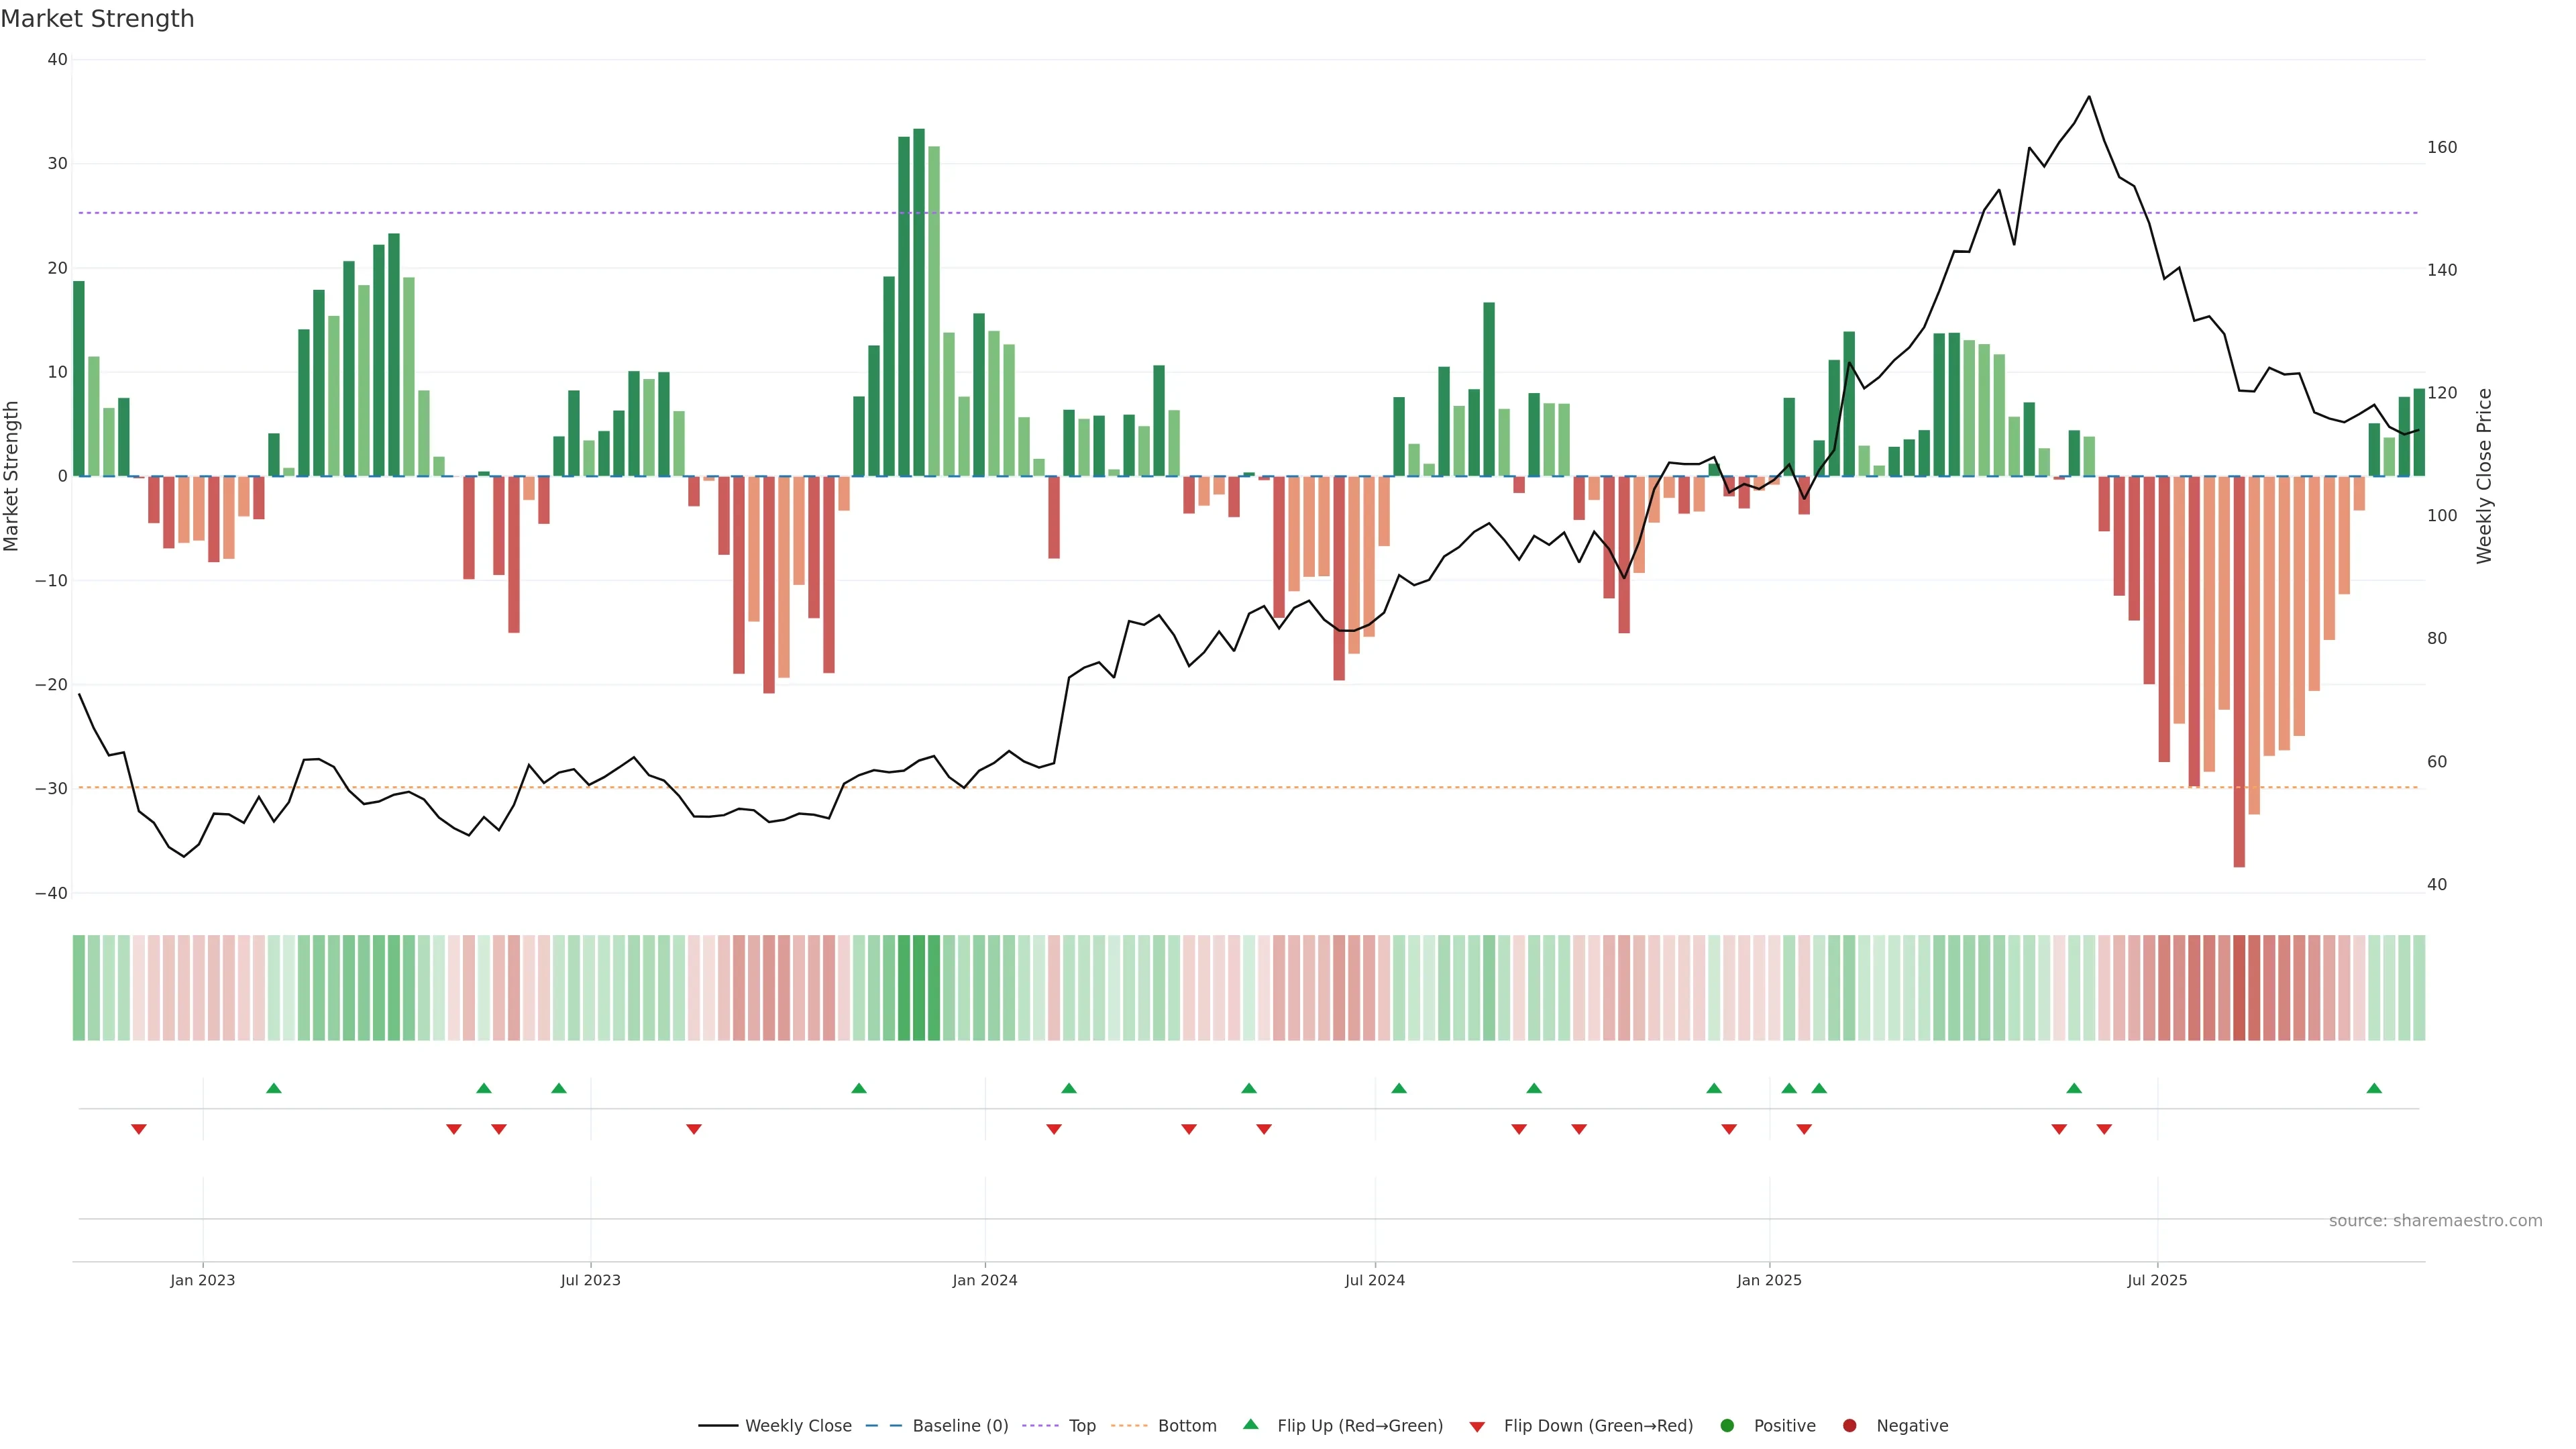The width and height of the screenshot is (2576, 1449).
Task: Click the orange dotted Bottom line sample in legend
Action: 1129,1426
